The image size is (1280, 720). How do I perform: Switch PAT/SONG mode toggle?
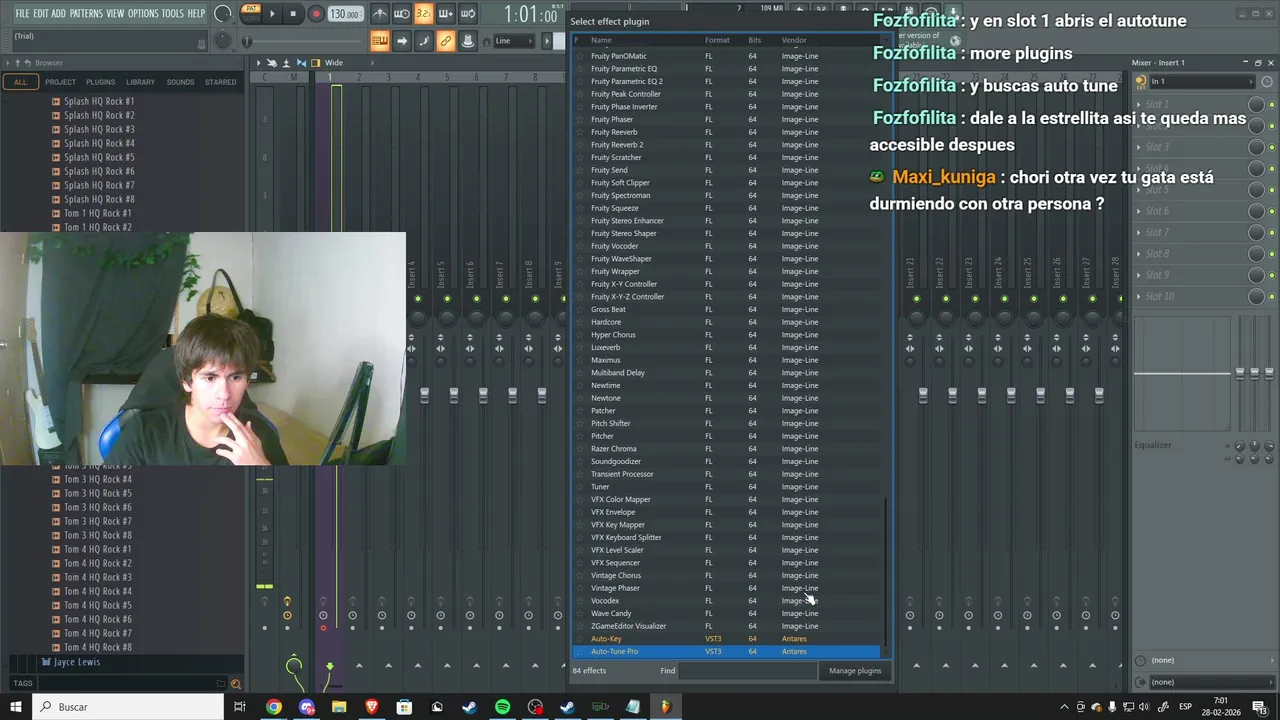251,12
